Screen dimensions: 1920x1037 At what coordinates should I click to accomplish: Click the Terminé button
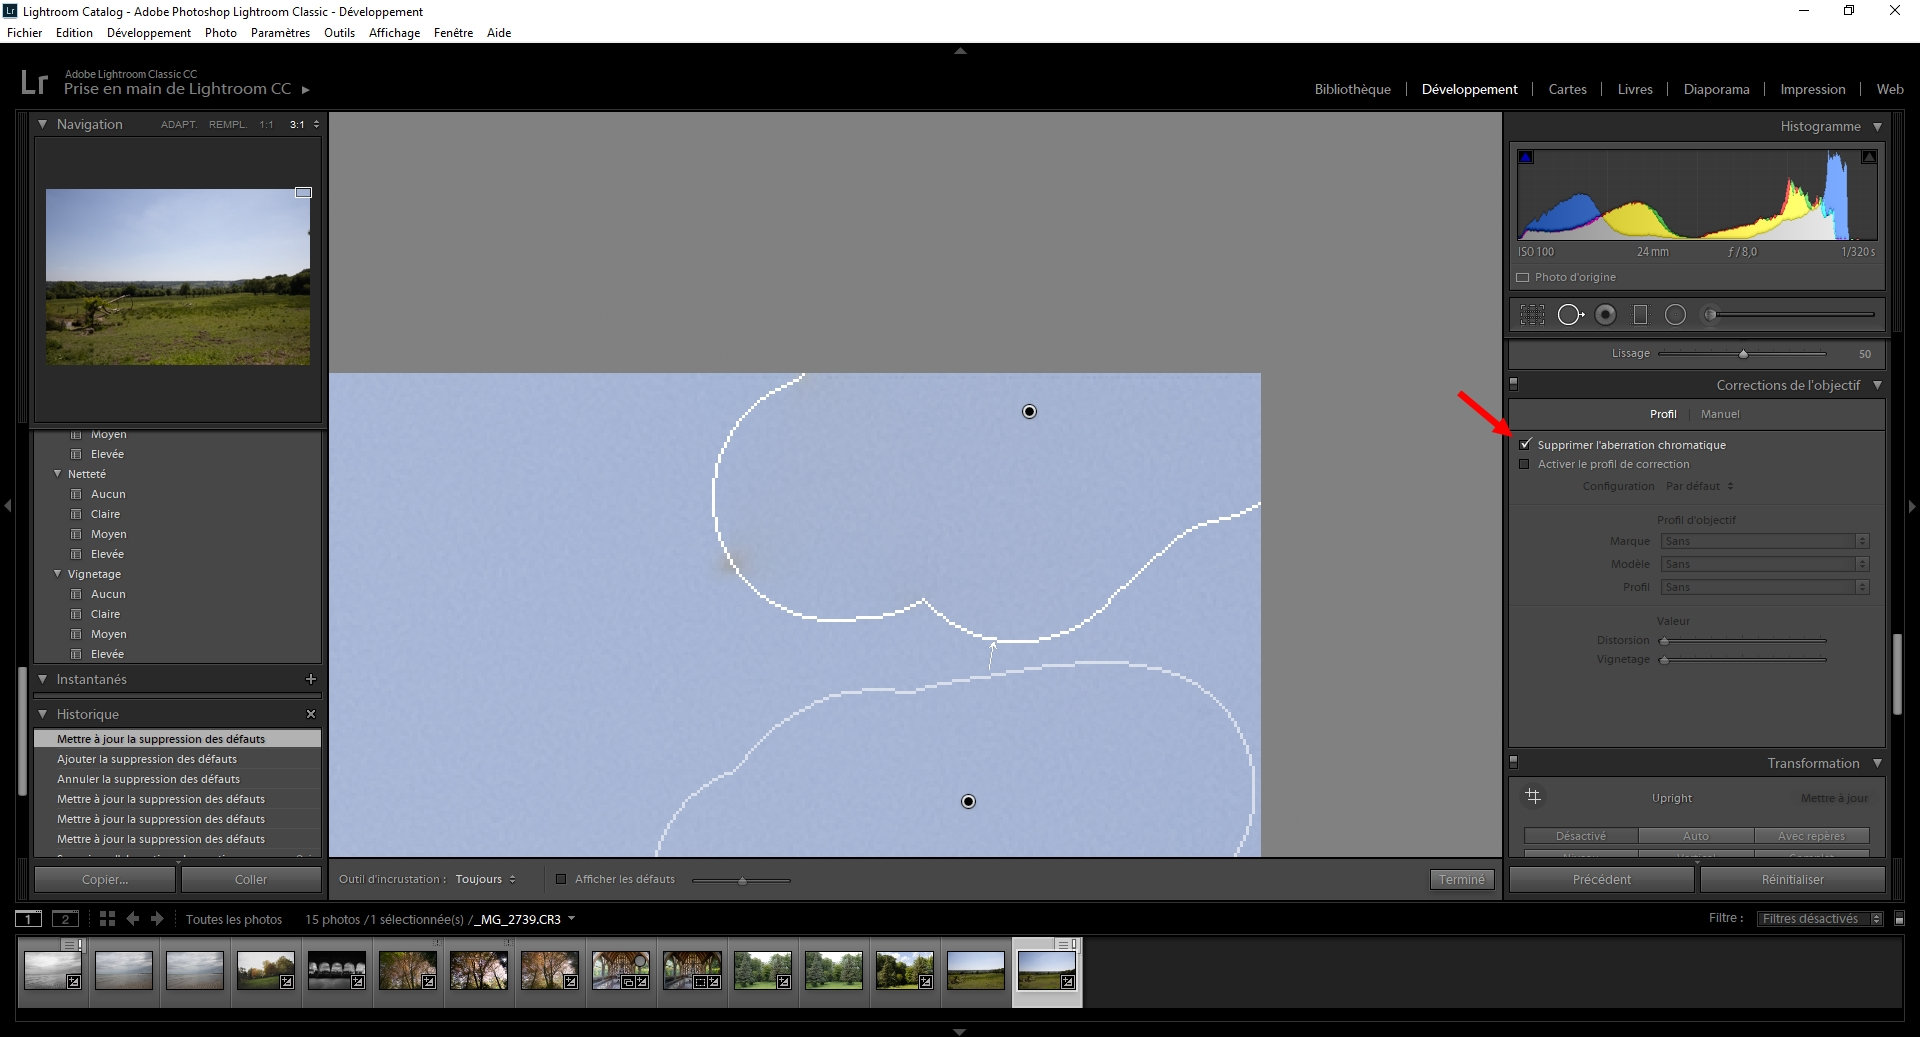(1462, 880)
